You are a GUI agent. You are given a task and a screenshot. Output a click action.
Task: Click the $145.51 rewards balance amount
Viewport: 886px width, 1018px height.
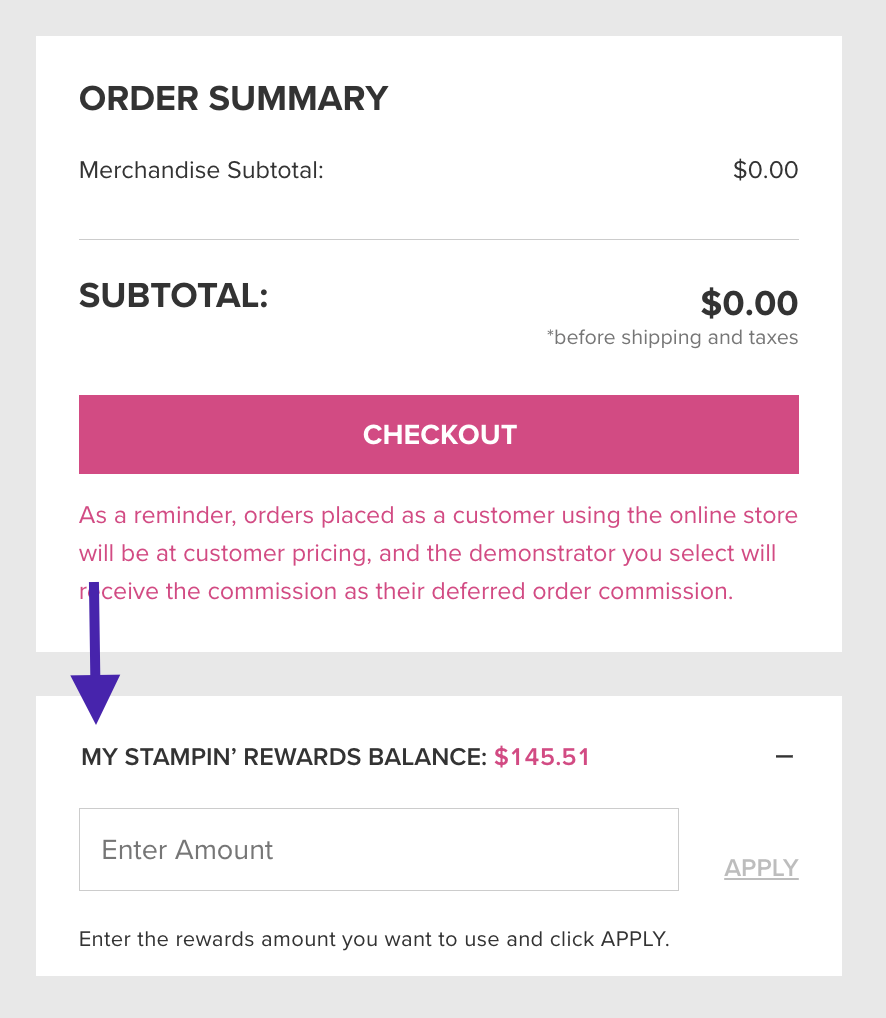[542, 757]
